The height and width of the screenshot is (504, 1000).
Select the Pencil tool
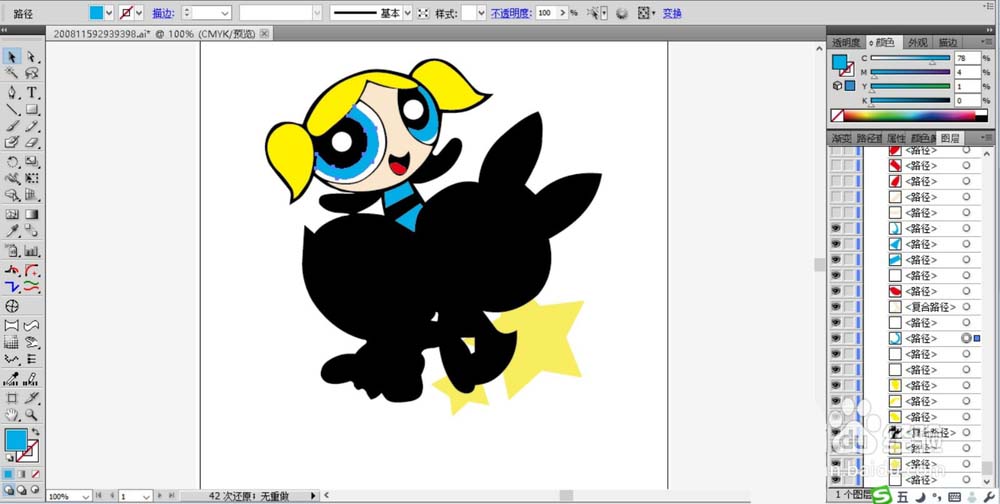pos(31,126)
